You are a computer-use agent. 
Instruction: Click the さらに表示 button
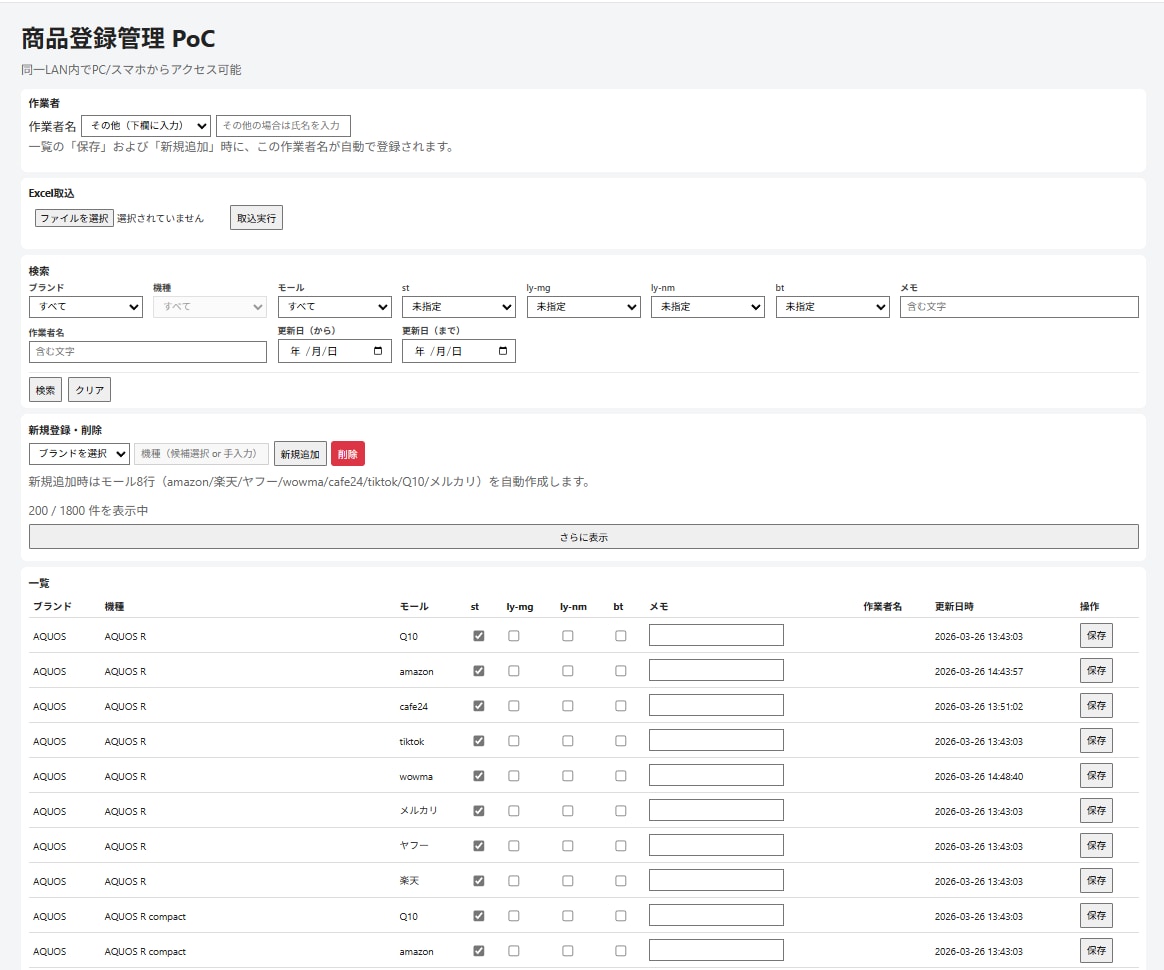tap(583, 537)
